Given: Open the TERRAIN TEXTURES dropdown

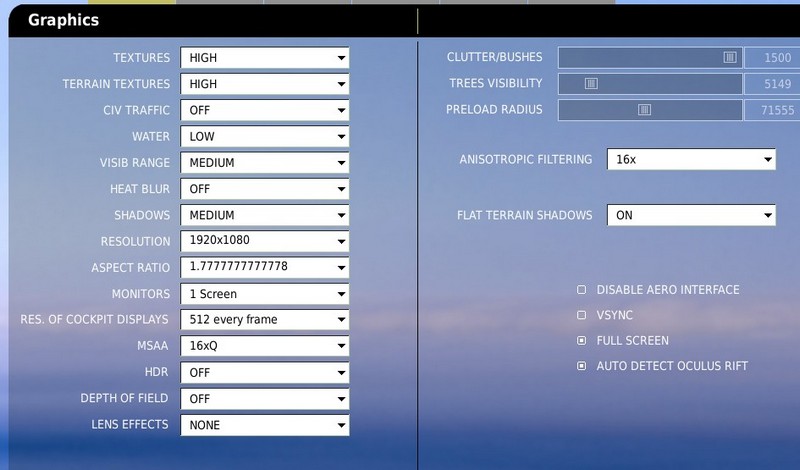Looking at the screenshot, I should point(264,84).
